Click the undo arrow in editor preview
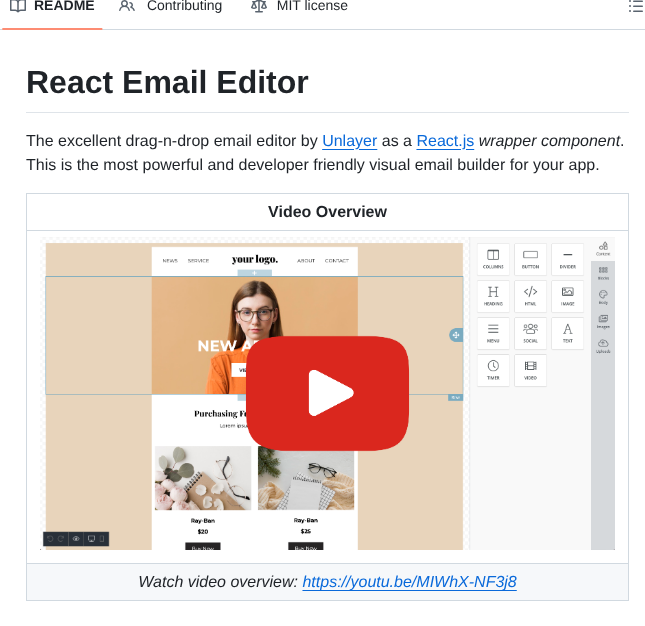 click(50, 539)
